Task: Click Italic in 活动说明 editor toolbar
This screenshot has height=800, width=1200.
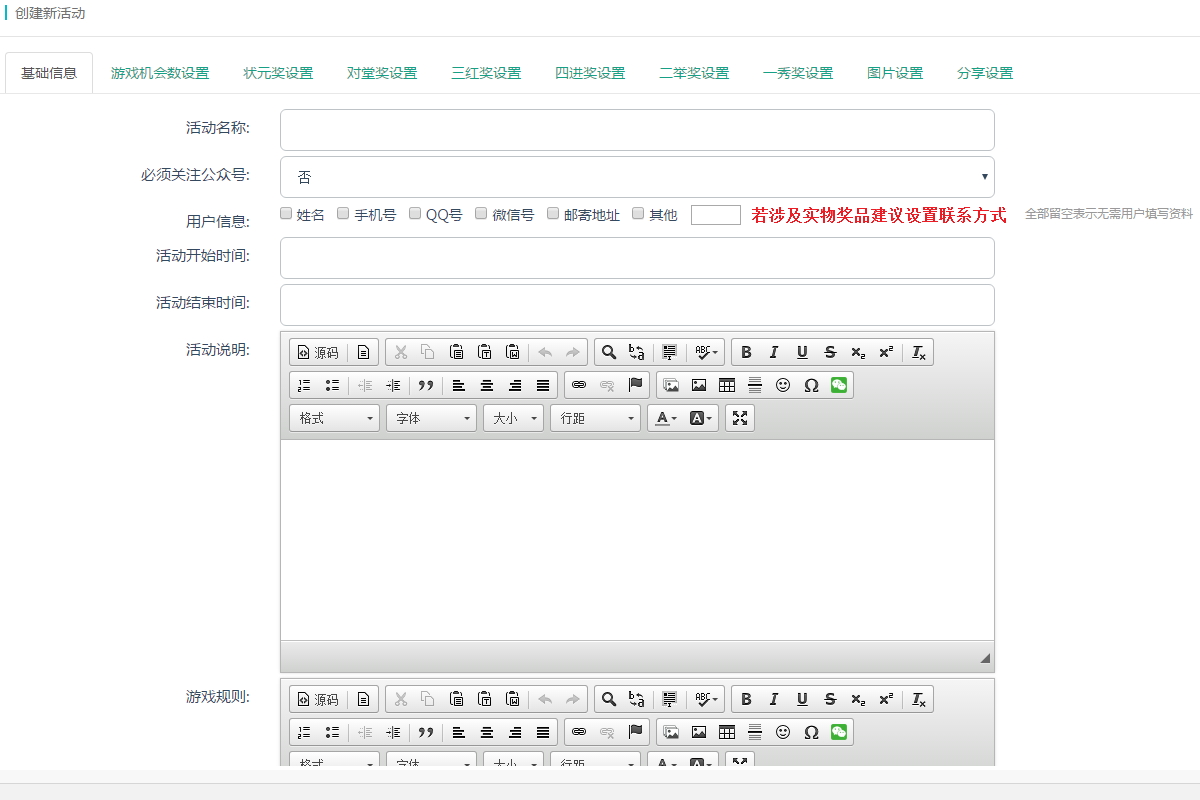Action: coord(774,352)
